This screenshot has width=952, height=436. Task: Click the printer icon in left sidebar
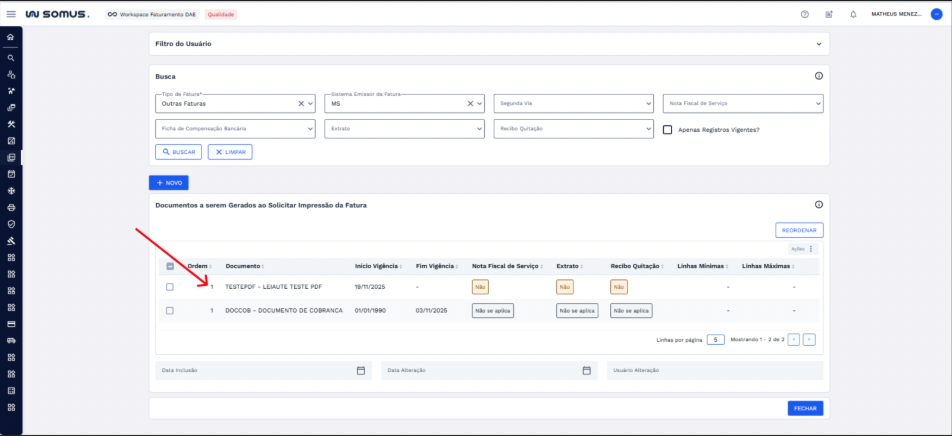point(11,207)
